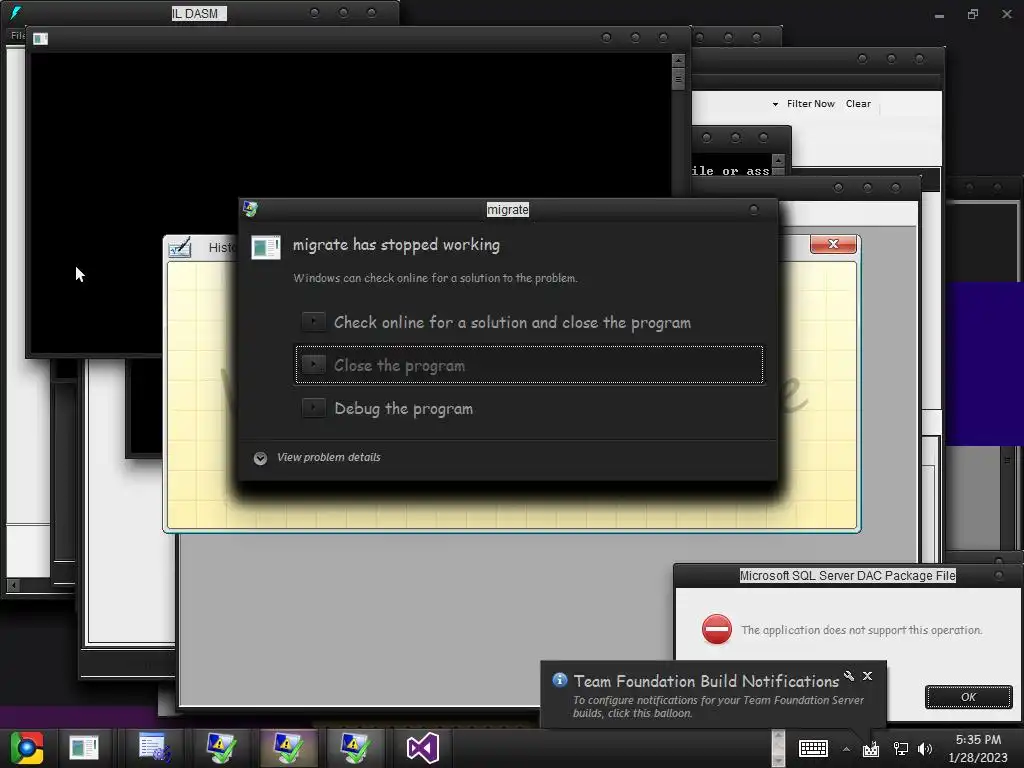Viewport: 1024px width, 768px height.
Task: Open Visual Studio from the taskbar
Action: point(423,748)
